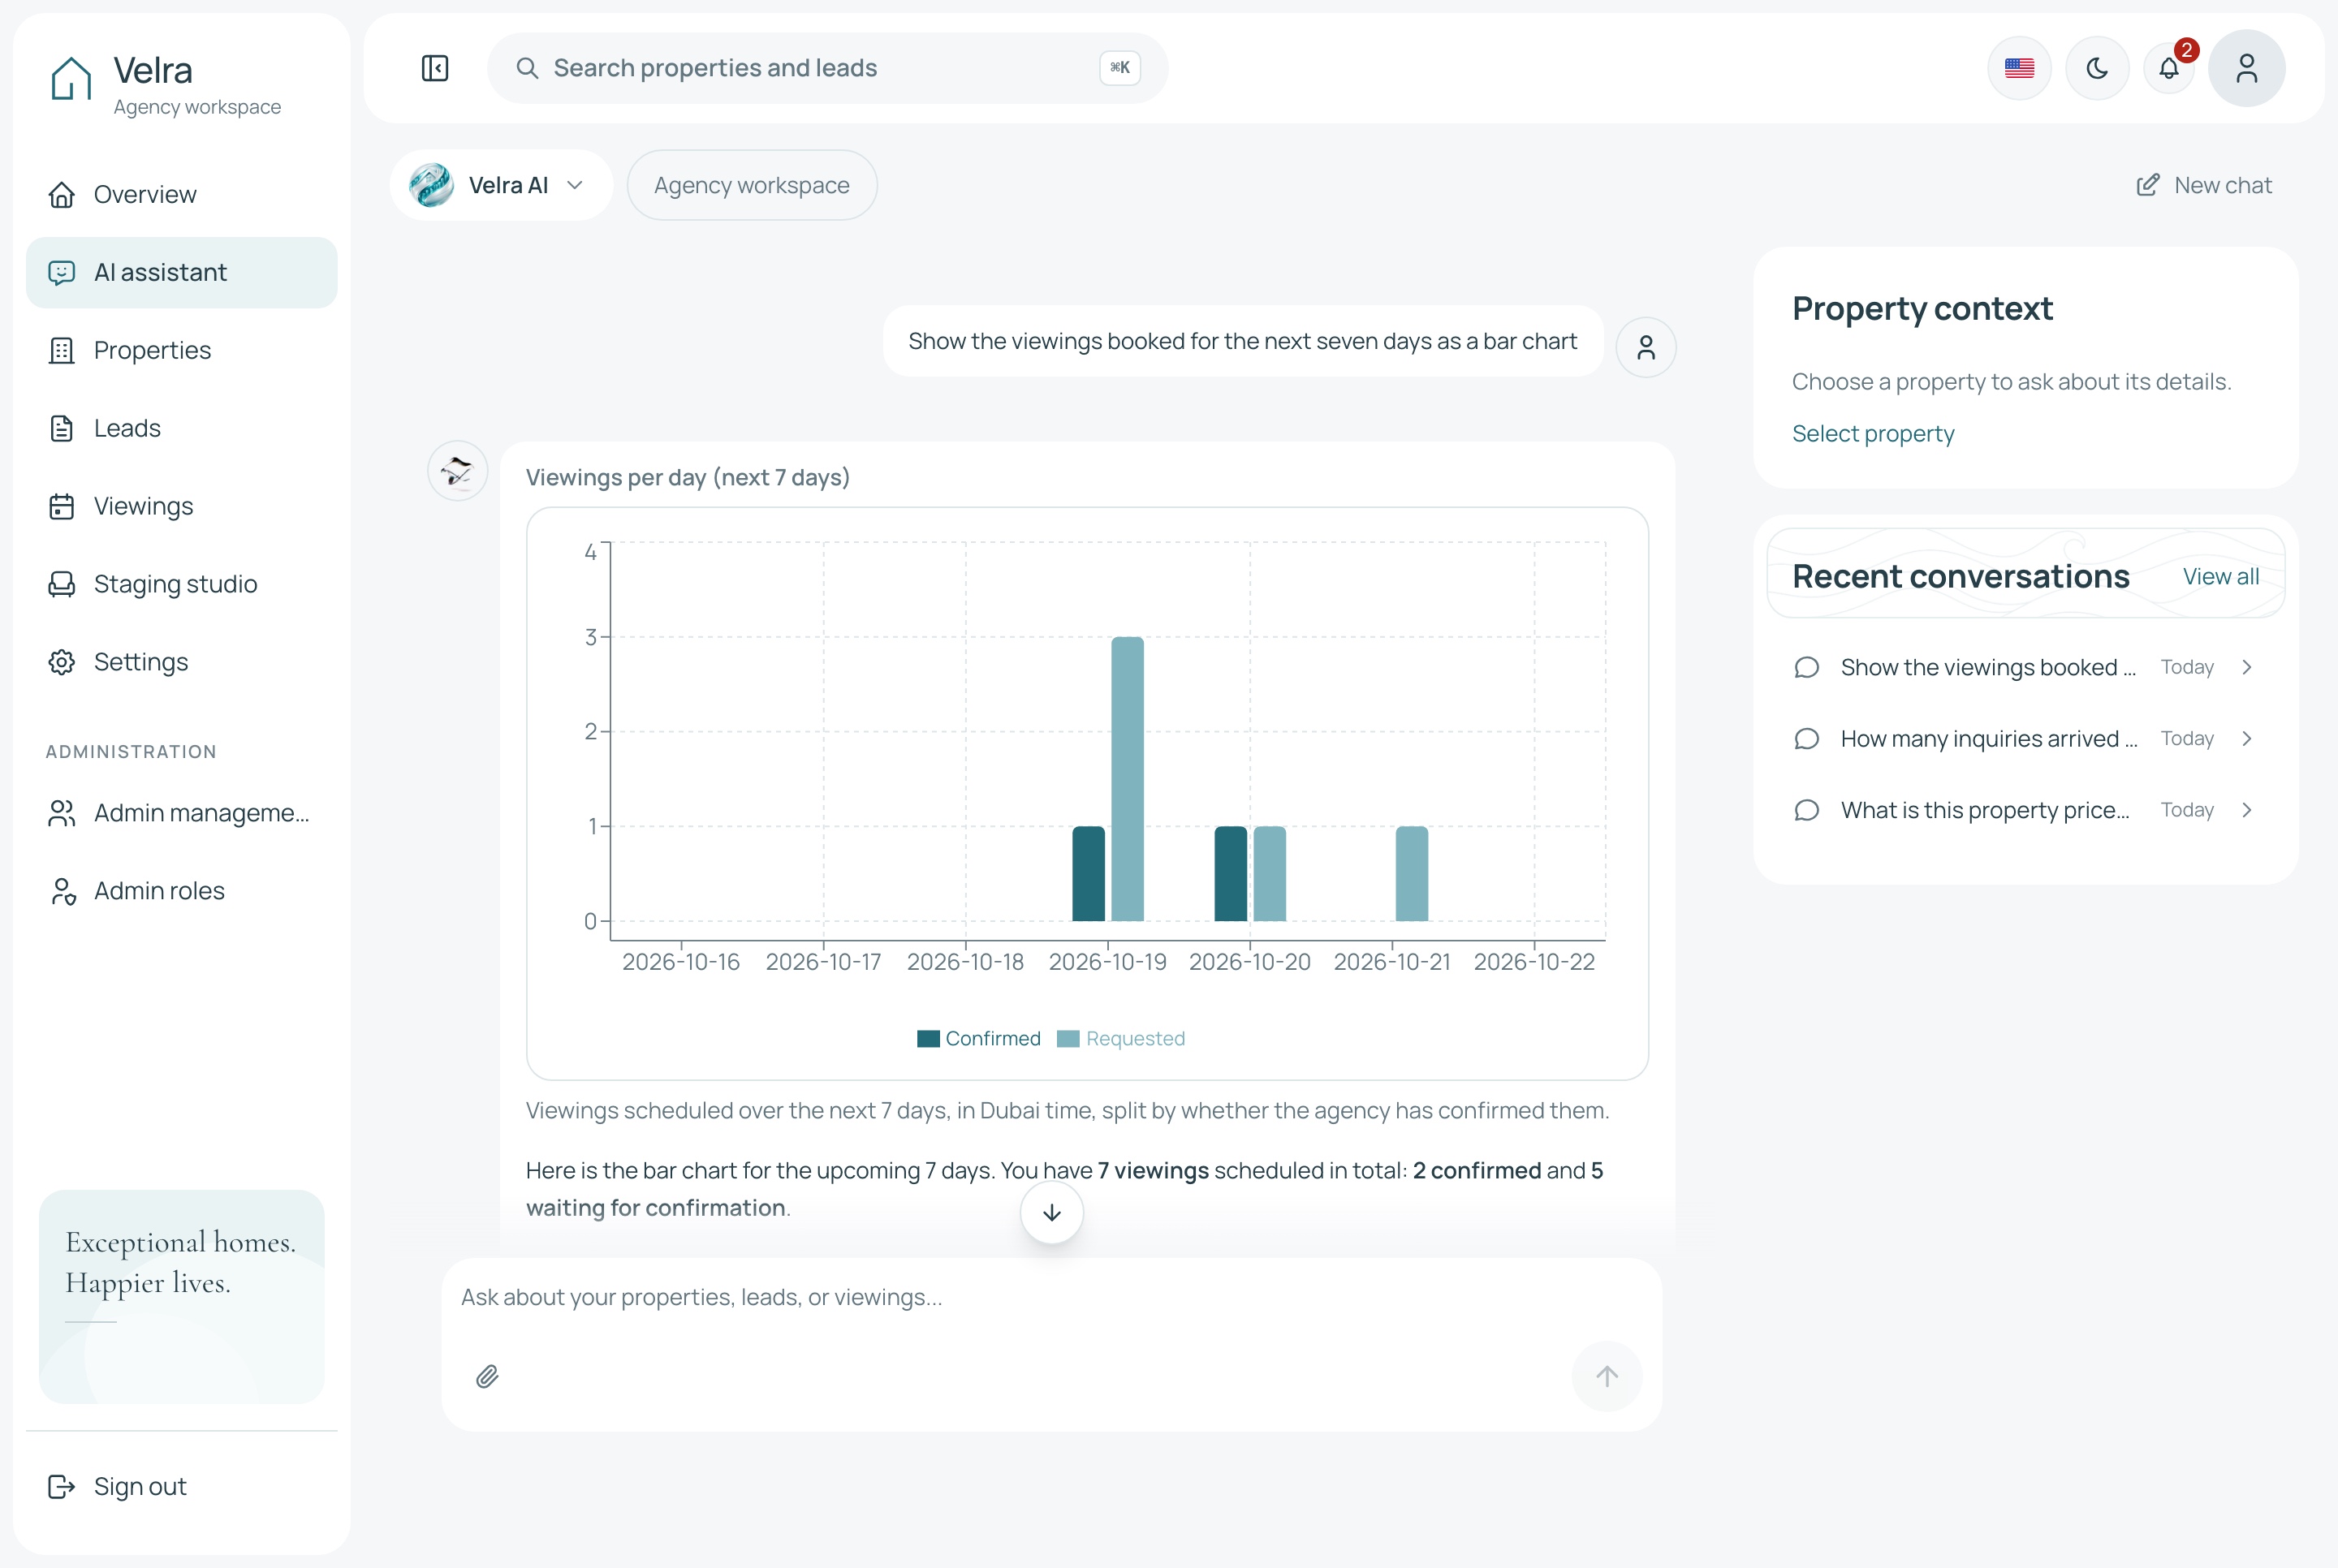Toggle Requested series in chart legend
Image resolution: width=2338 pixels, height=1568 pixels.
point(1120,1039)
